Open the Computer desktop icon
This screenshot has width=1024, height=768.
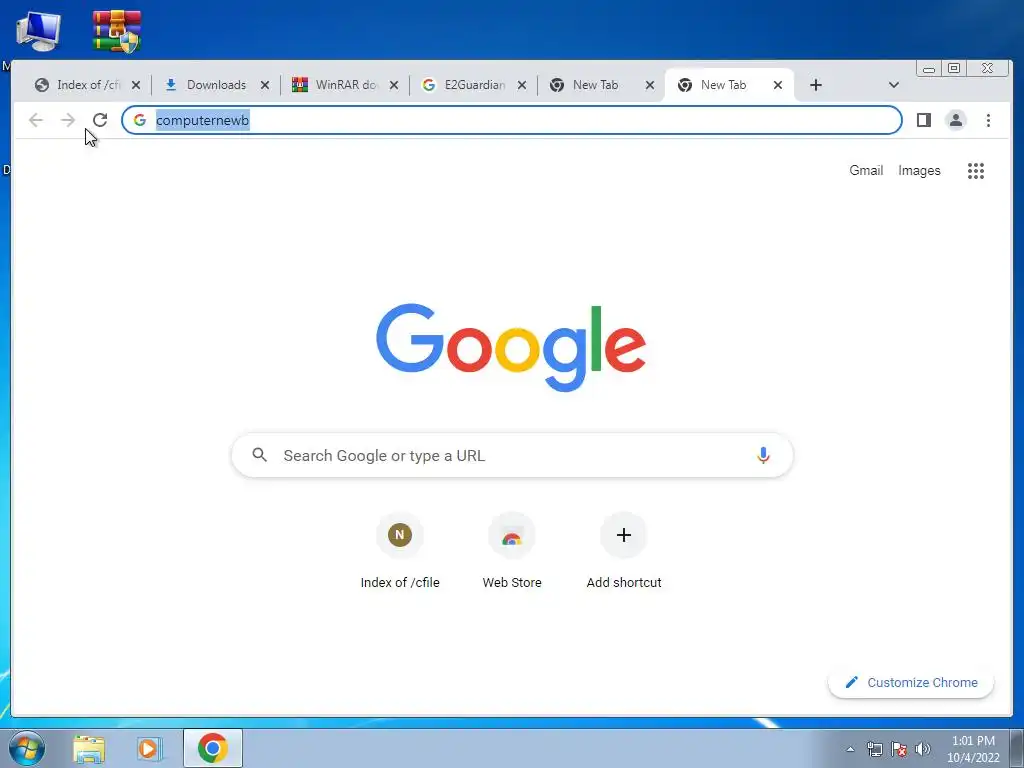(x=38, y=31)
